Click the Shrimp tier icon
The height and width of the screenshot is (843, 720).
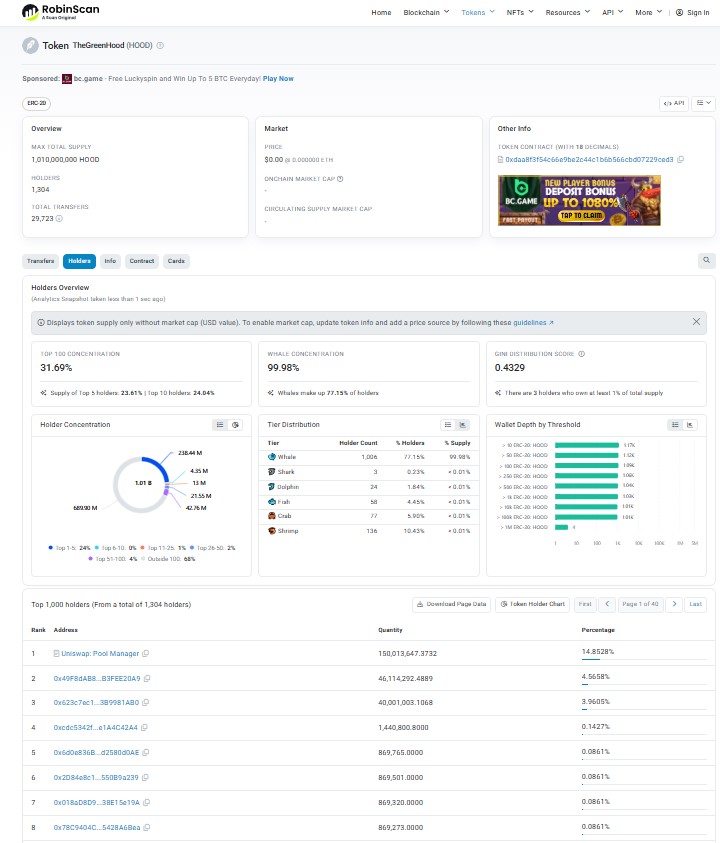click(x=272, y=531)
